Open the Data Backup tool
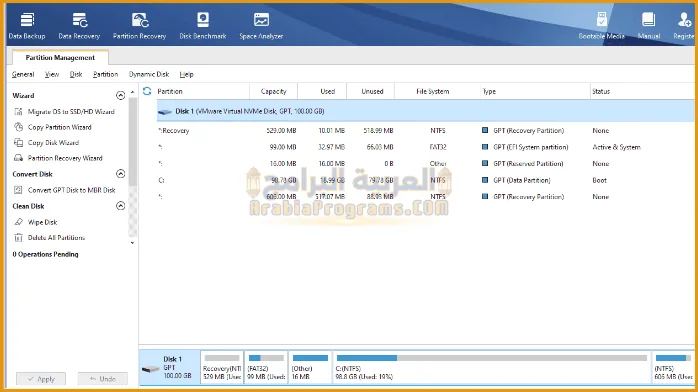 [27, 26]
